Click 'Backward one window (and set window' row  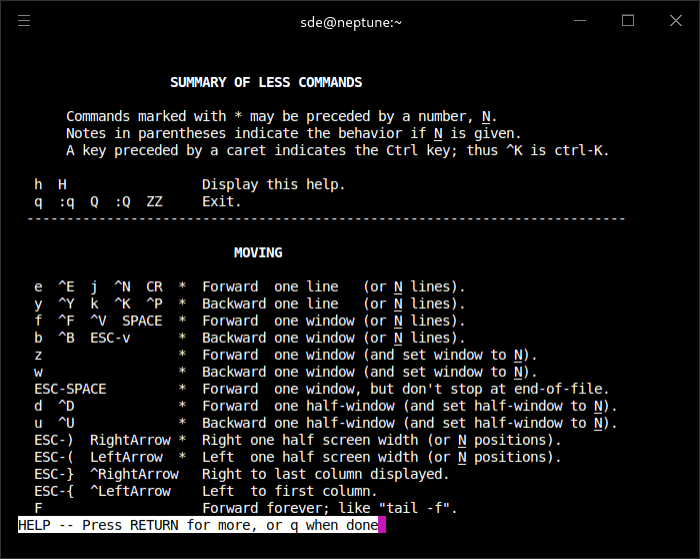tap(286, 372)
